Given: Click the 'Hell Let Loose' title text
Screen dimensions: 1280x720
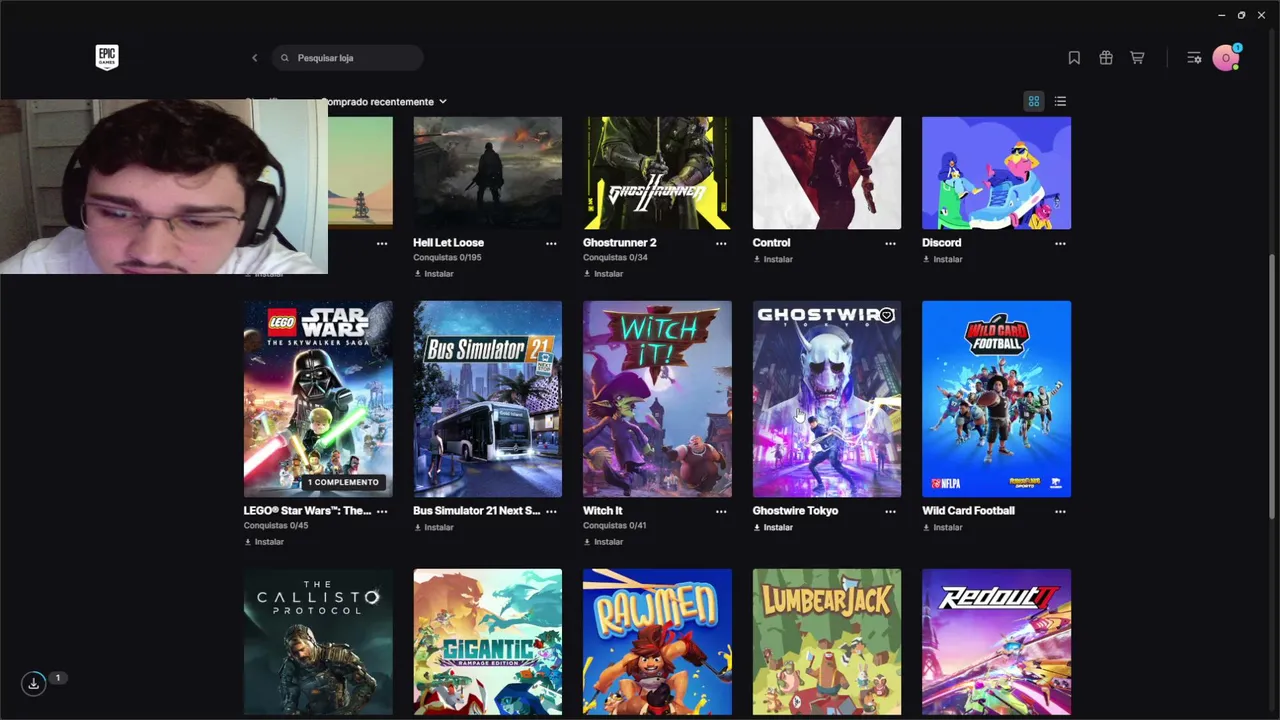Looking at the screenshot, I should pyautogui.click(x=449, y=243).
